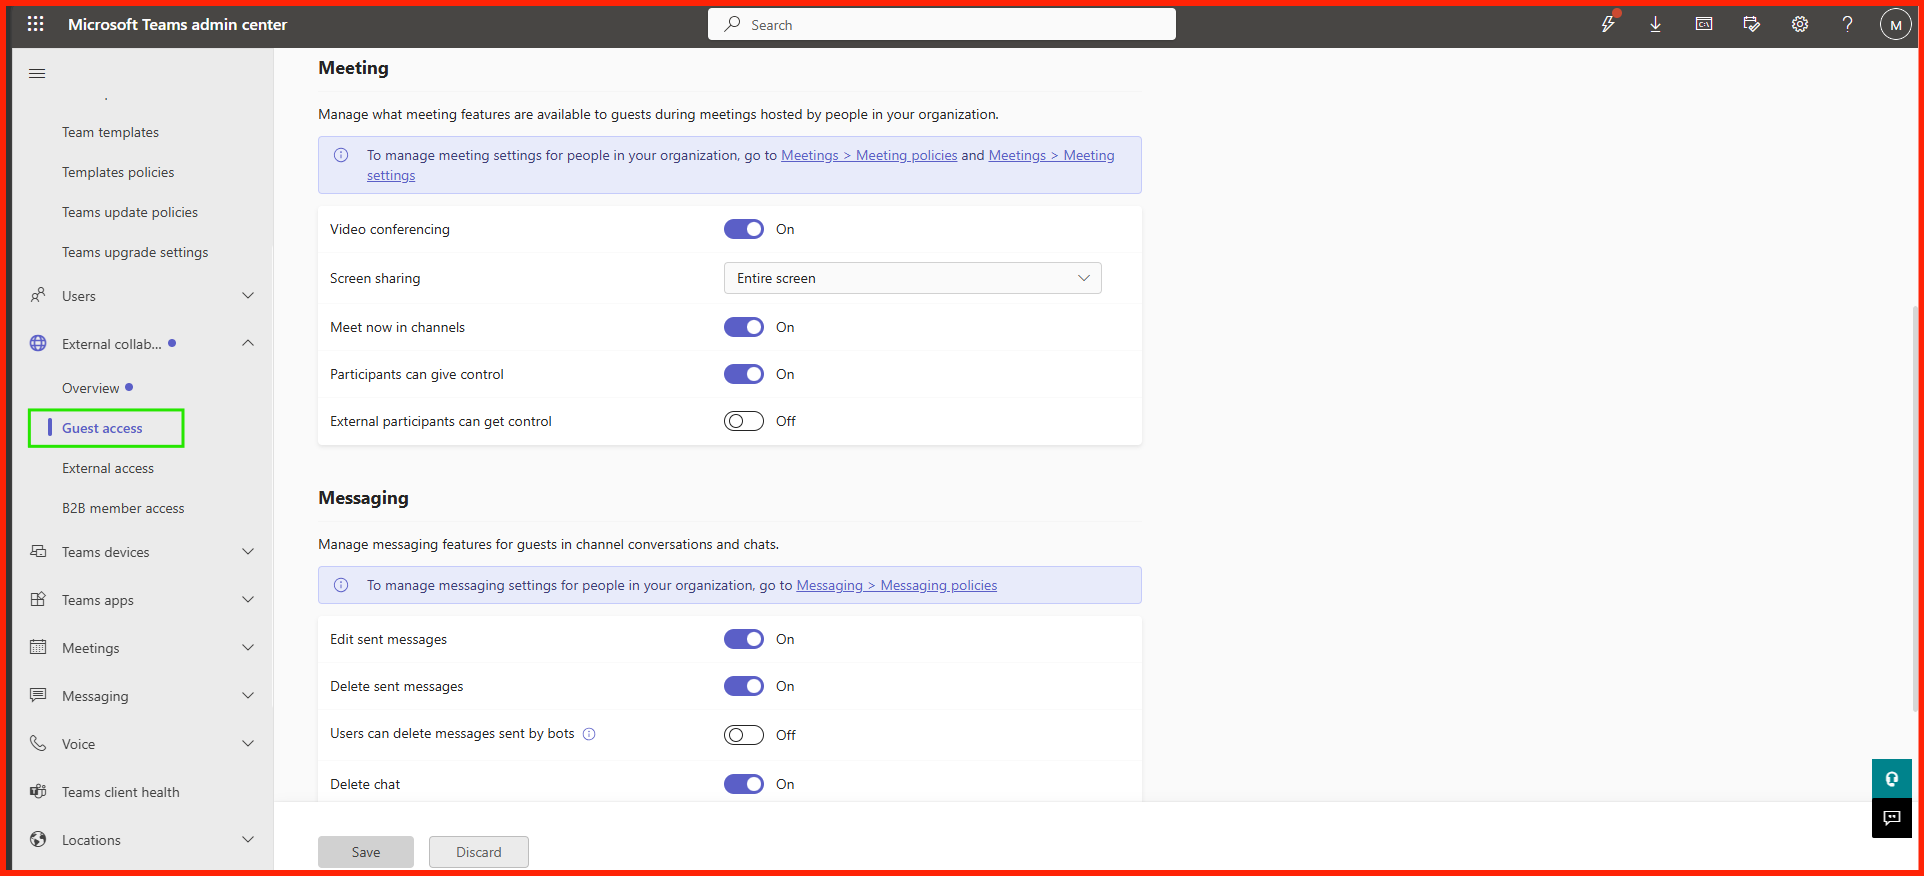Viewport: 1924px width, 876px height.
Task: Open Templates policies in sidebar
Action: 118,172
